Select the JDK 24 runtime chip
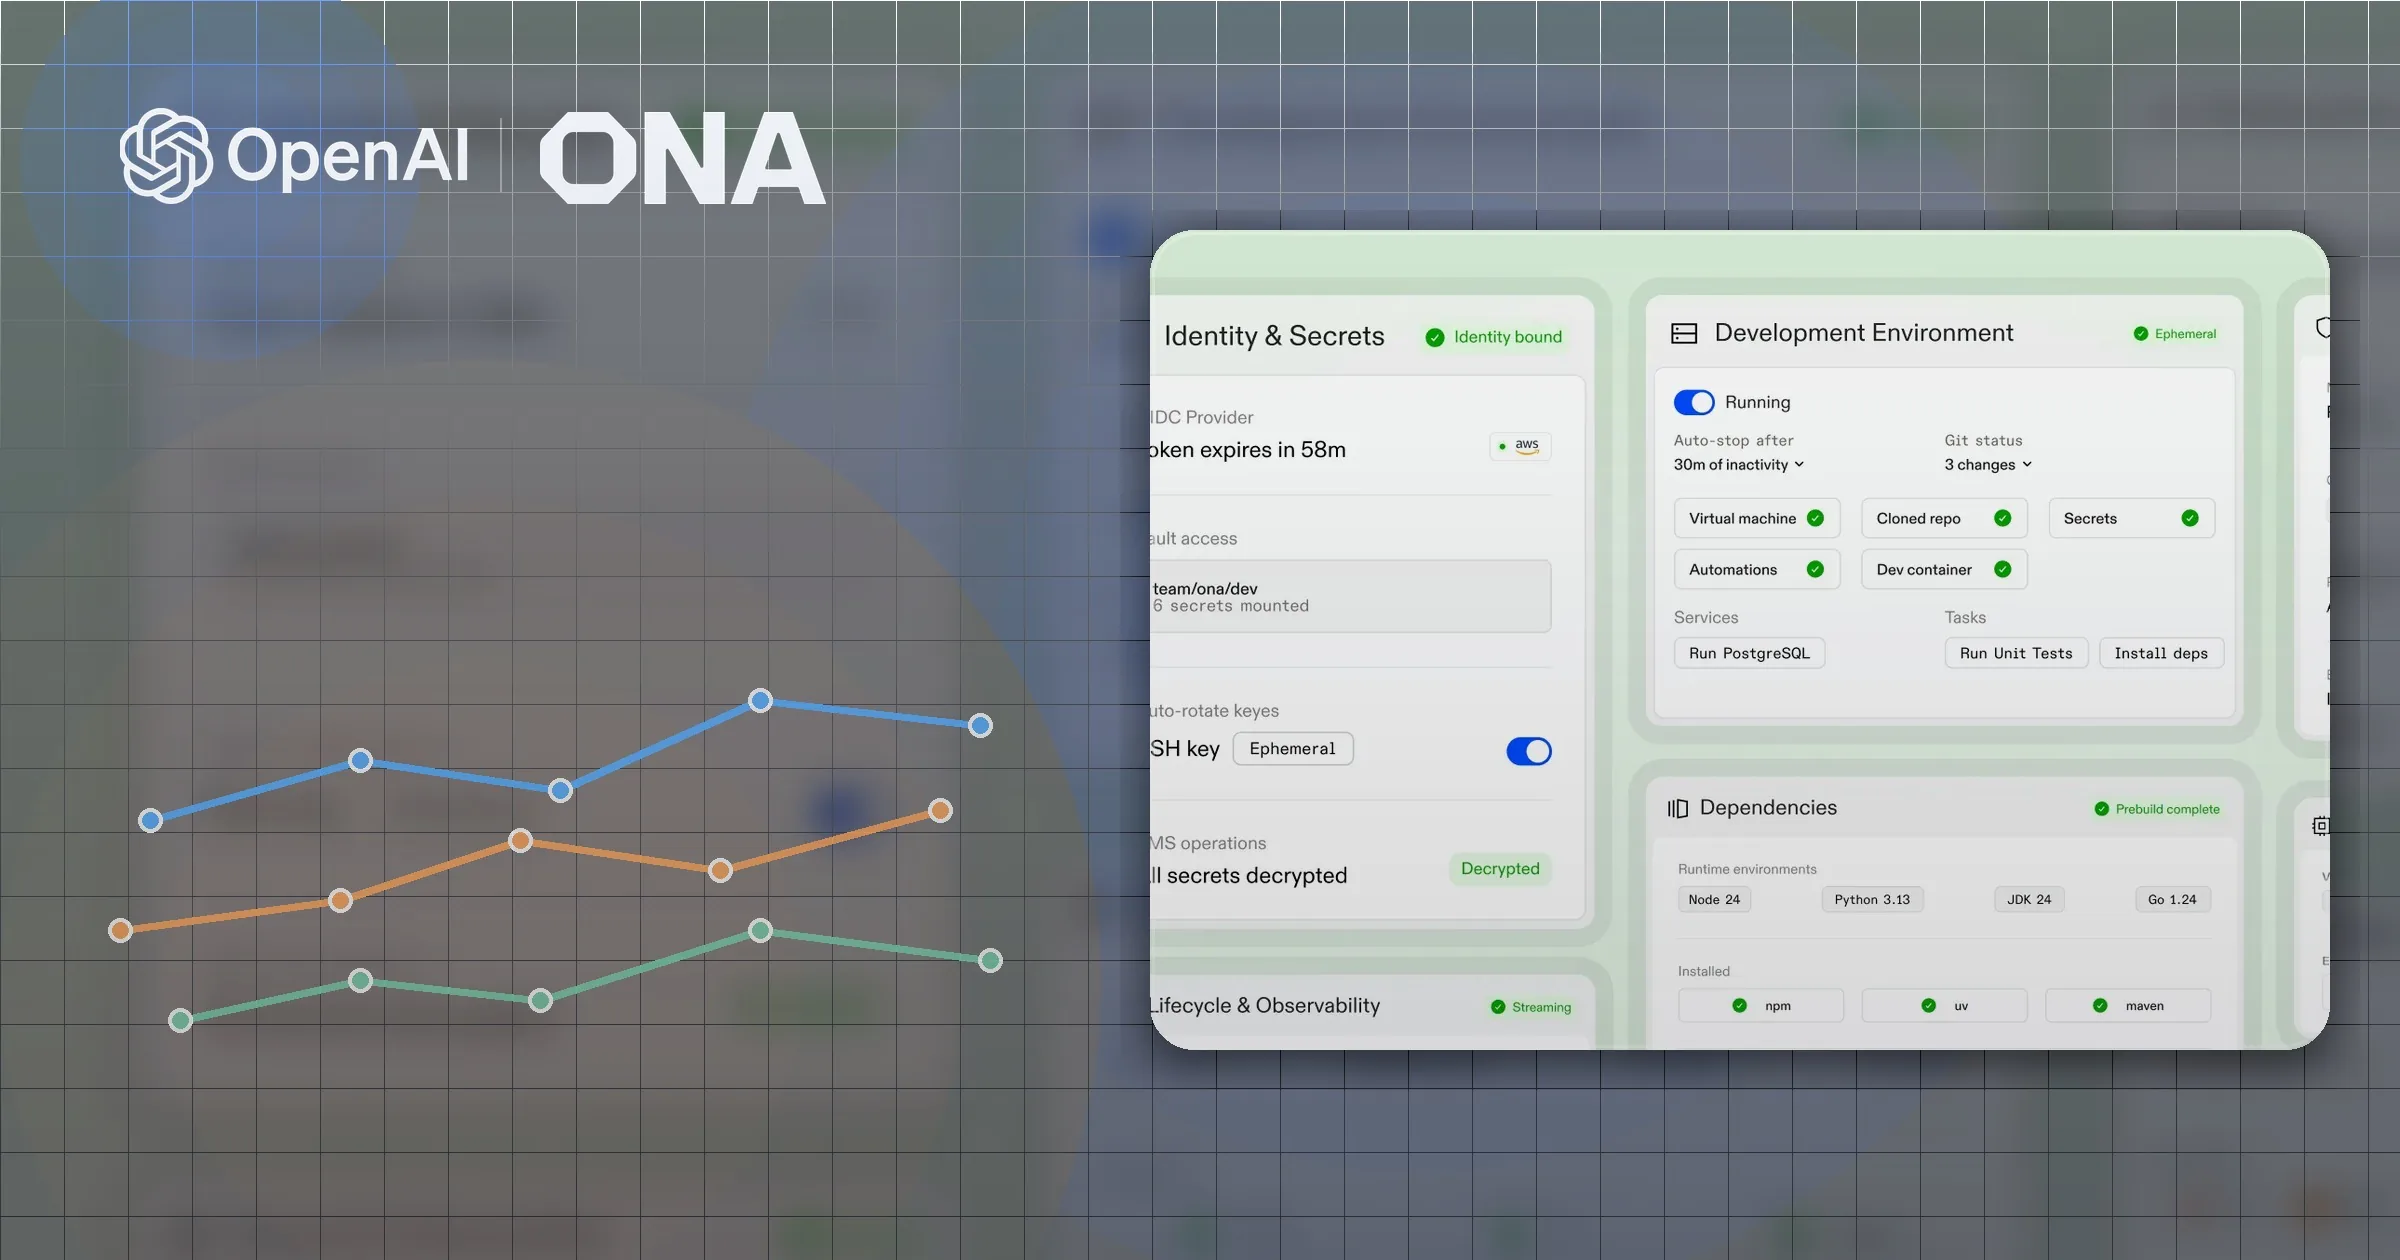 click(2029, 899)
